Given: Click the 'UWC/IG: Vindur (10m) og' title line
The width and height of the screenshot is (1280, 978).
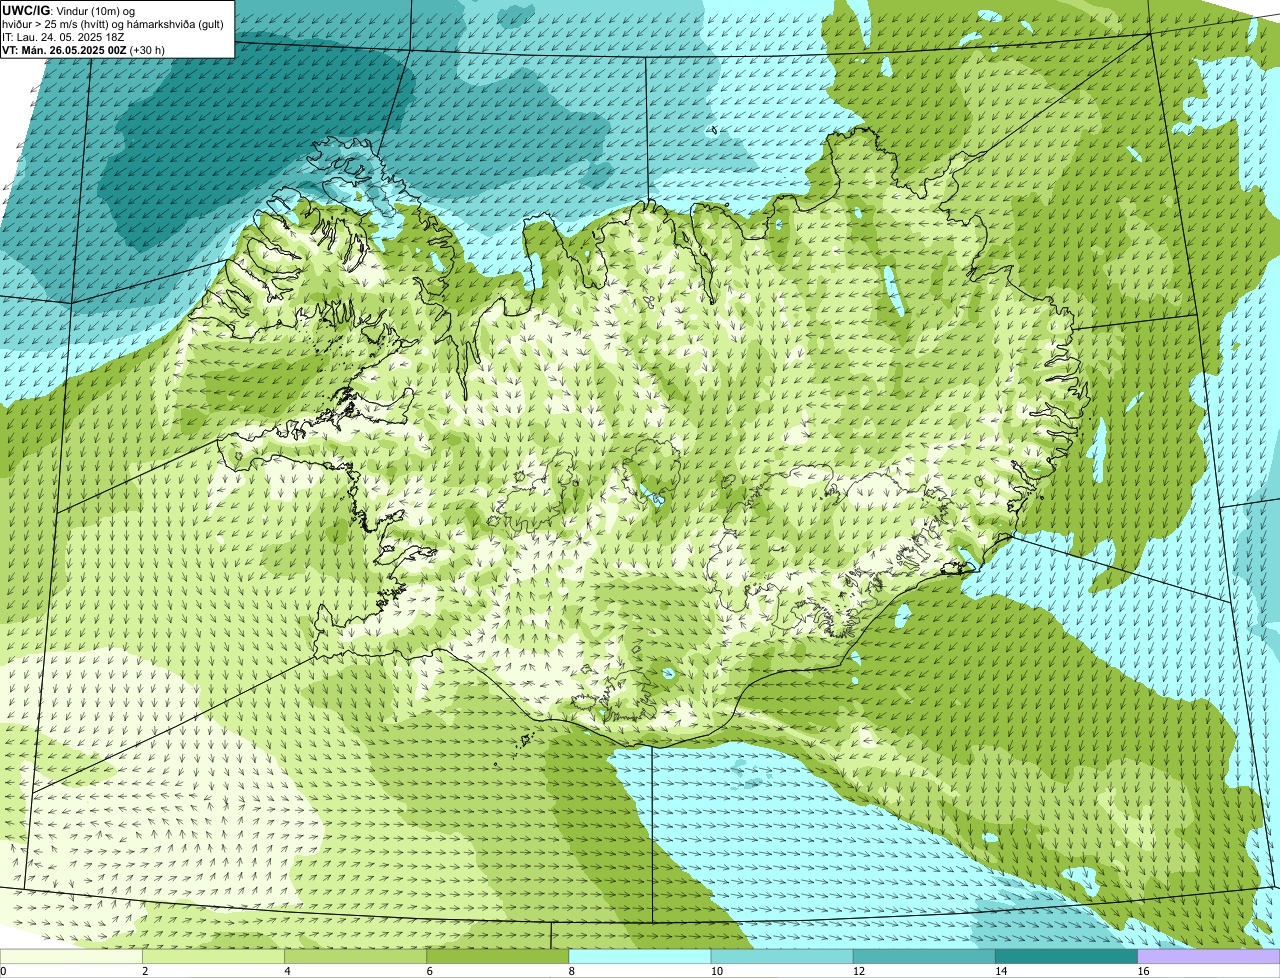Looking at the screenshot, I should tap(69, 10).
